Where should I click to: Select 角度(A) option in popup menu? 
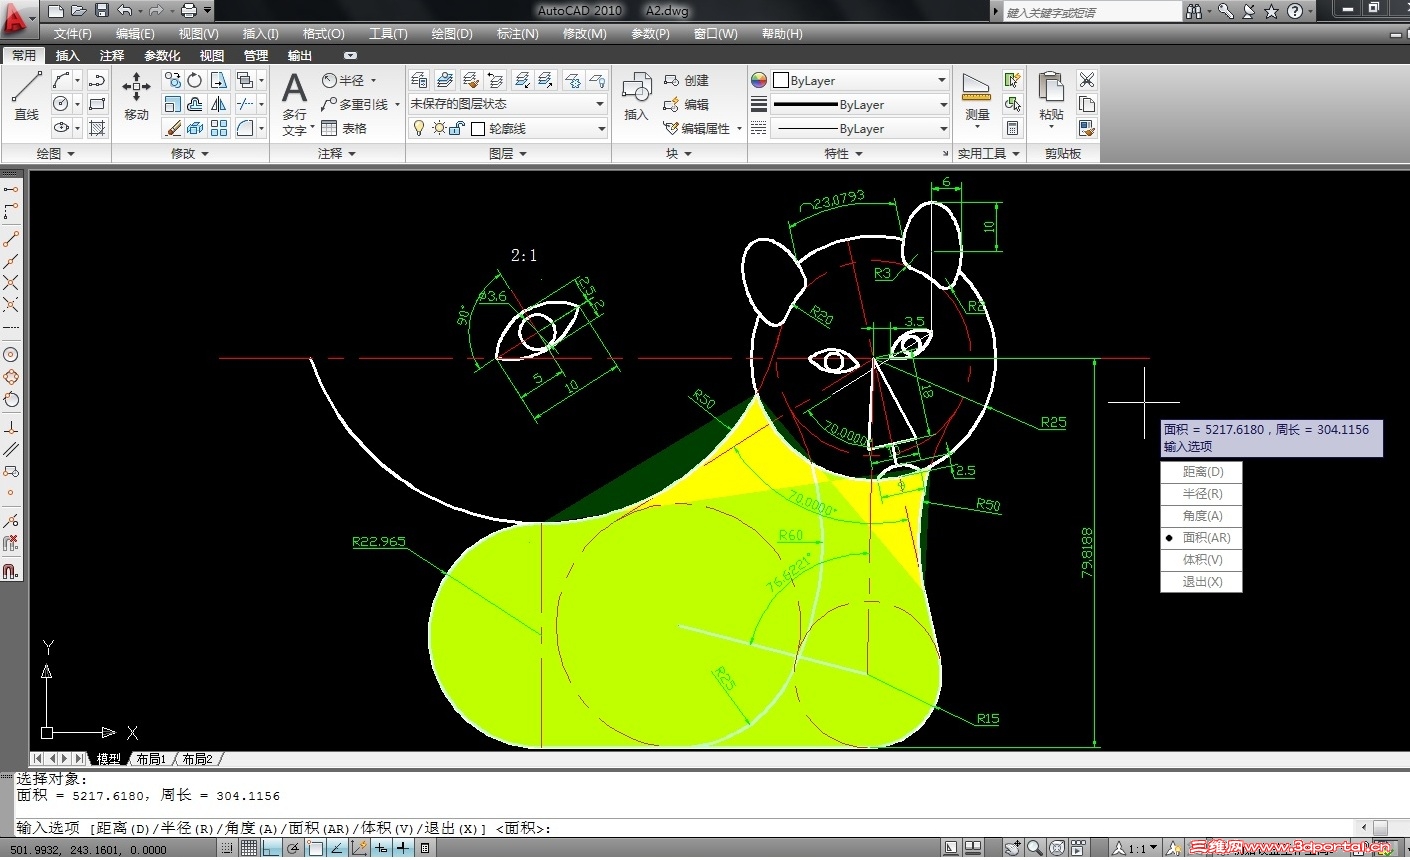tap(1201, 516)
